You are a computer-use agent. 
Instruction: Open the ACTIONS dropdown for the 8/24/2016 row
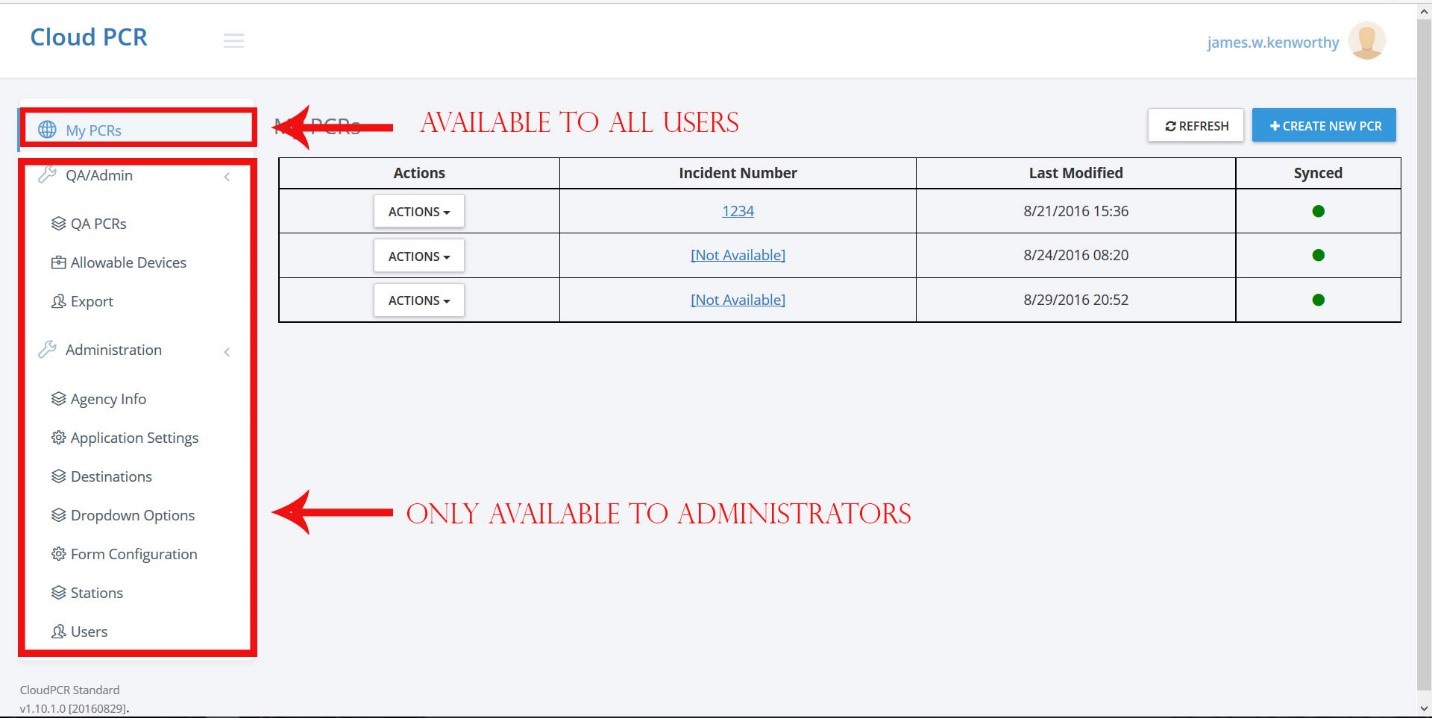[419, 256]
